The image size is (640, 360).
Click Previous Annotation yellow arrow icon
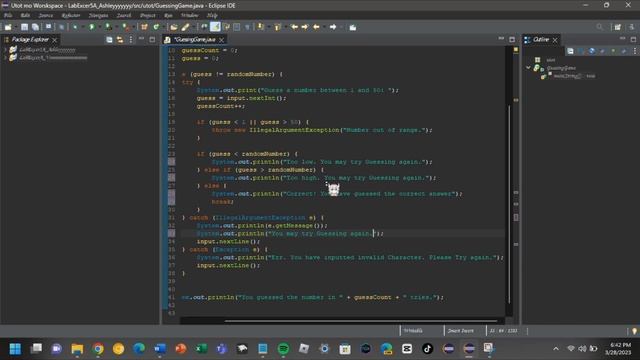278,27
